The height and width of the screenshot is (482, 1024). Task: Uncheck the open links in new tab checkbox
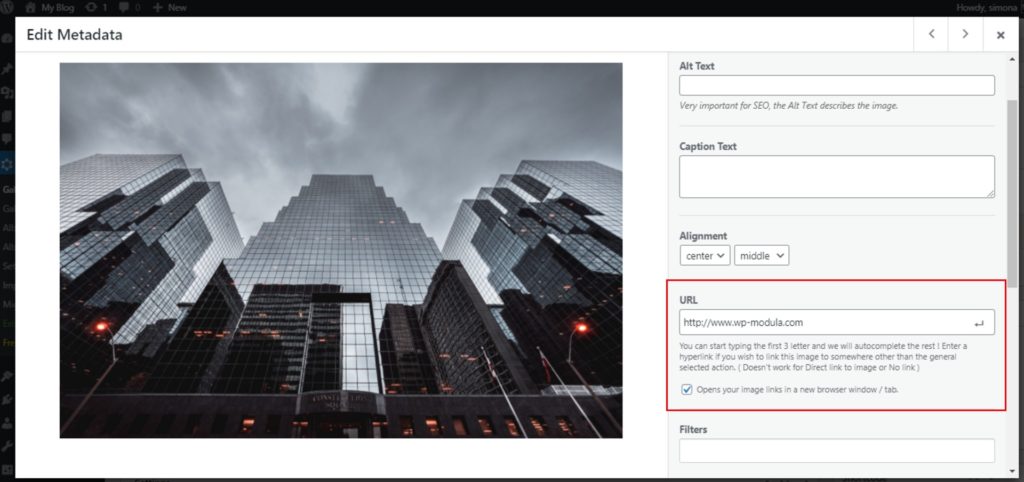(x=687, y=389)
